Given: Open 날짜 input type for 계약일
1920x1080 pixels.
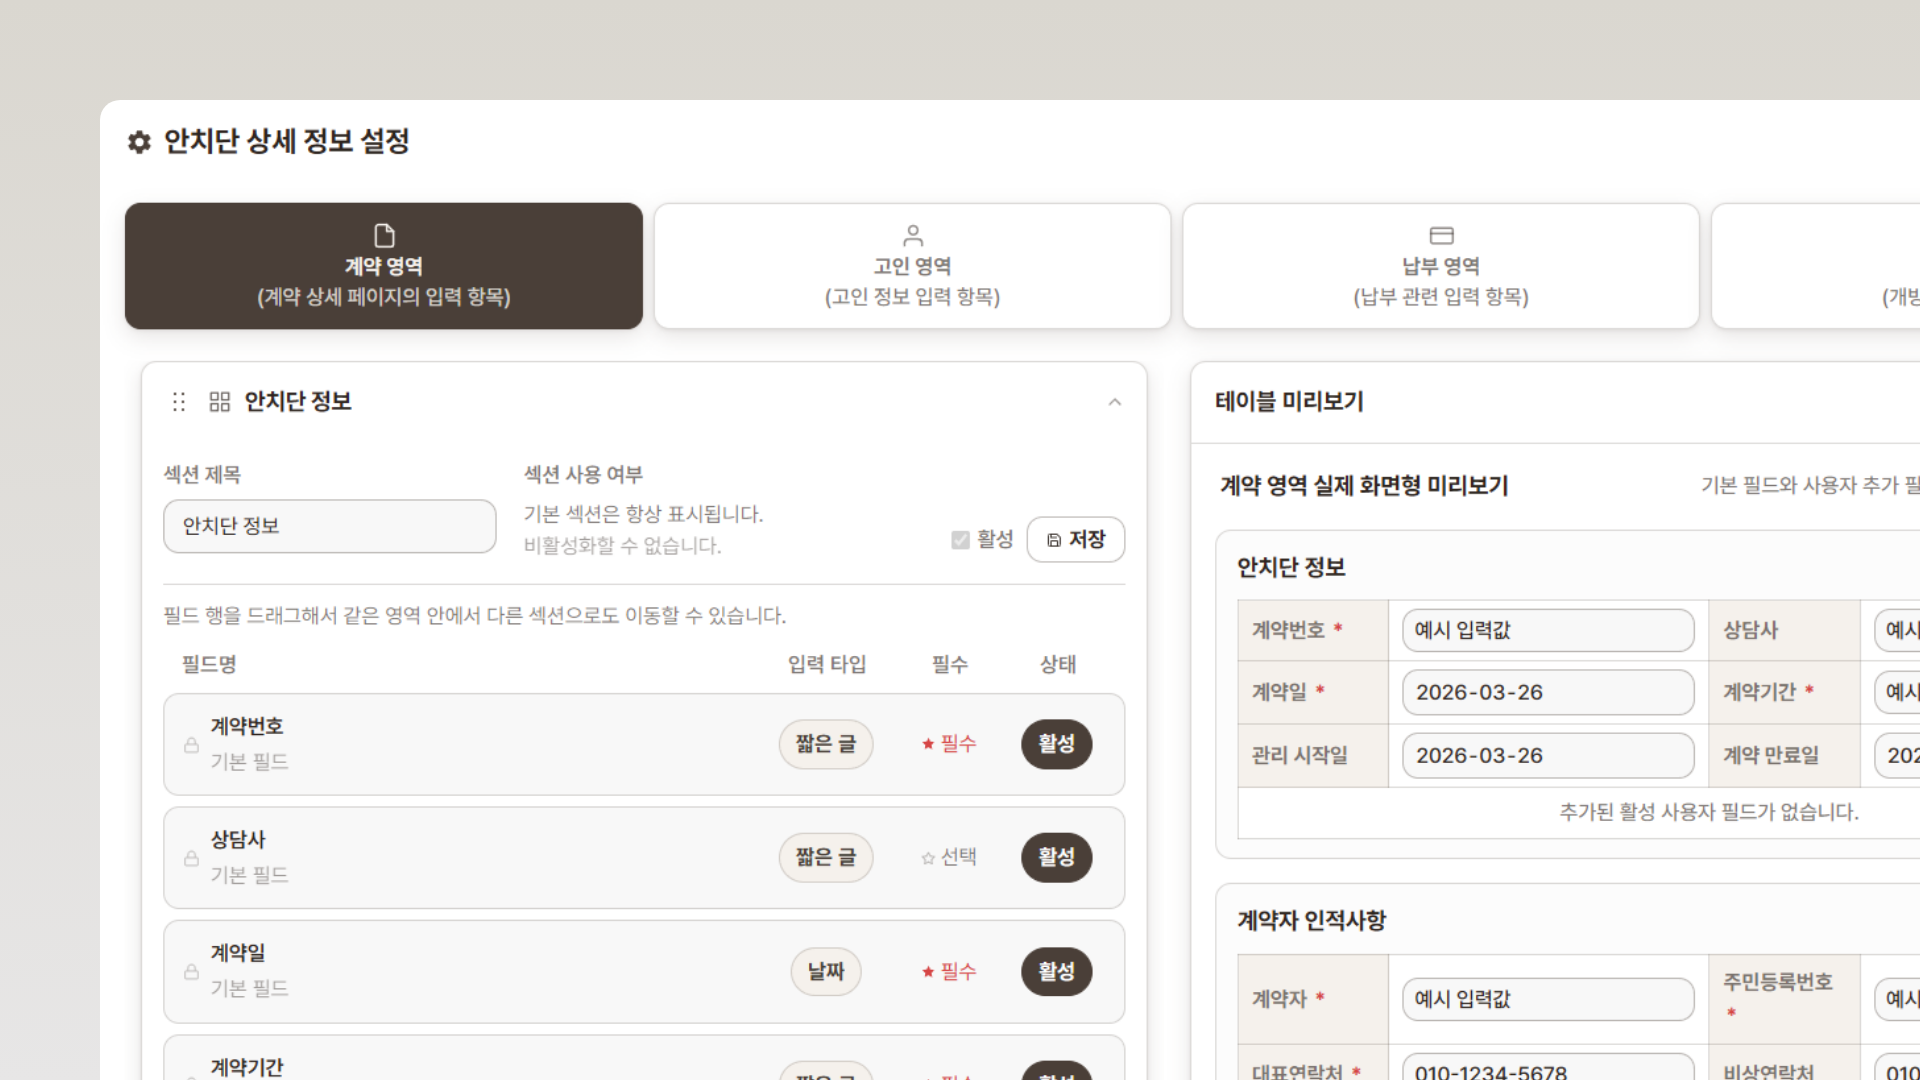Looking at the screenshot, I should 826,971.
